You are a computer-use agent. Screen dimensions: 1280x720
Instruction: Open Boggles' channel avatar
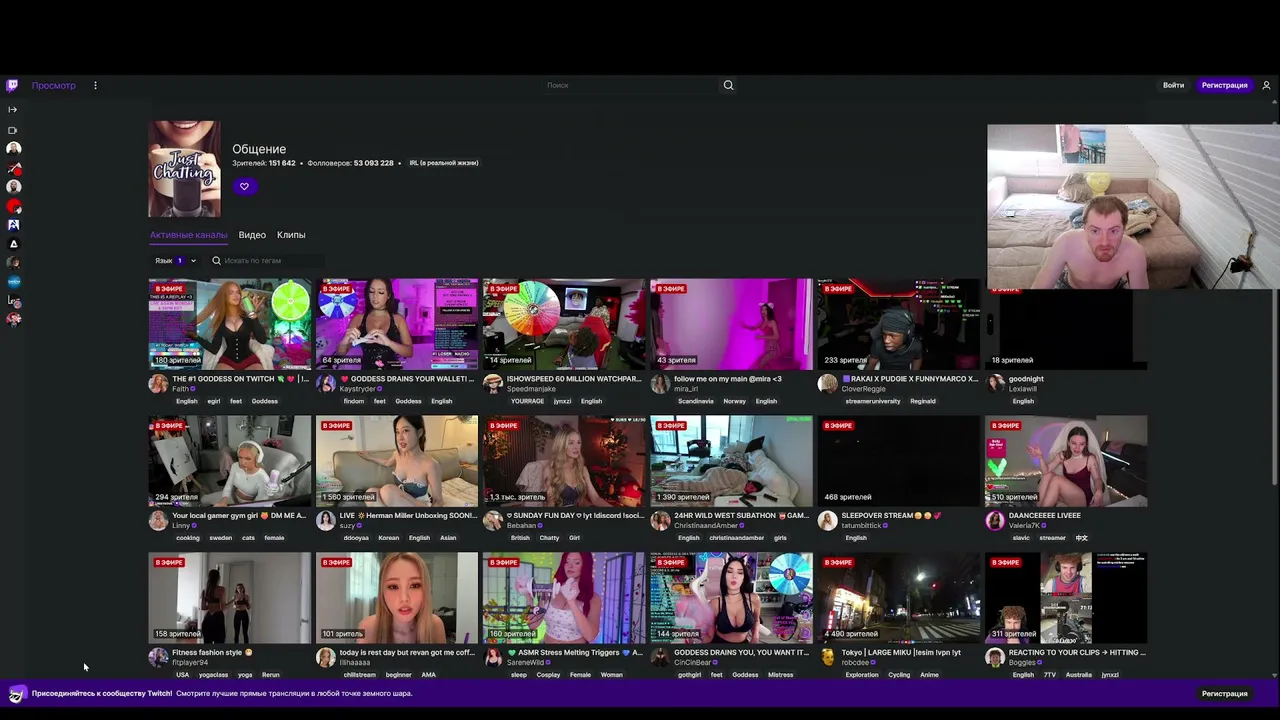tap(994, 657)
